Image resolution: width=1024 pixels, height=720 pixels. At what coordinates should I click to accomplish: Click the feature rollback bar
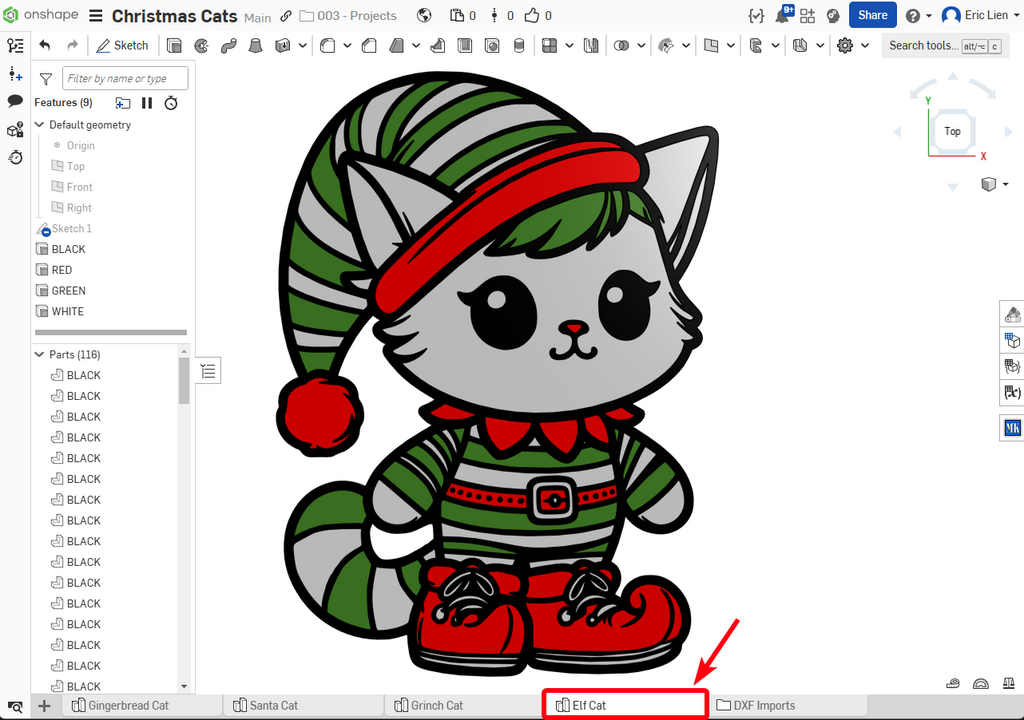pyautogui.click(x=111, y=333)
